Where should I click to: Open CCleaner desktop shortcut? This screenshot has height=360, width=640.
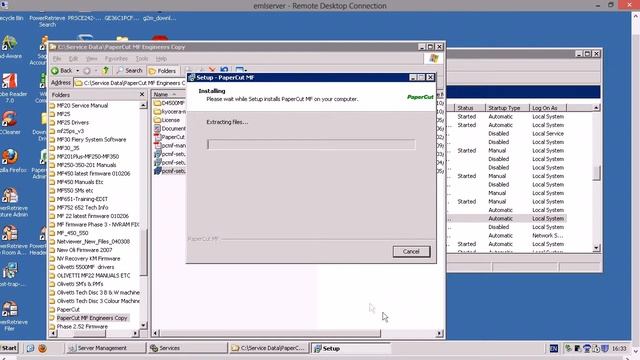click(x=10, y=122)
